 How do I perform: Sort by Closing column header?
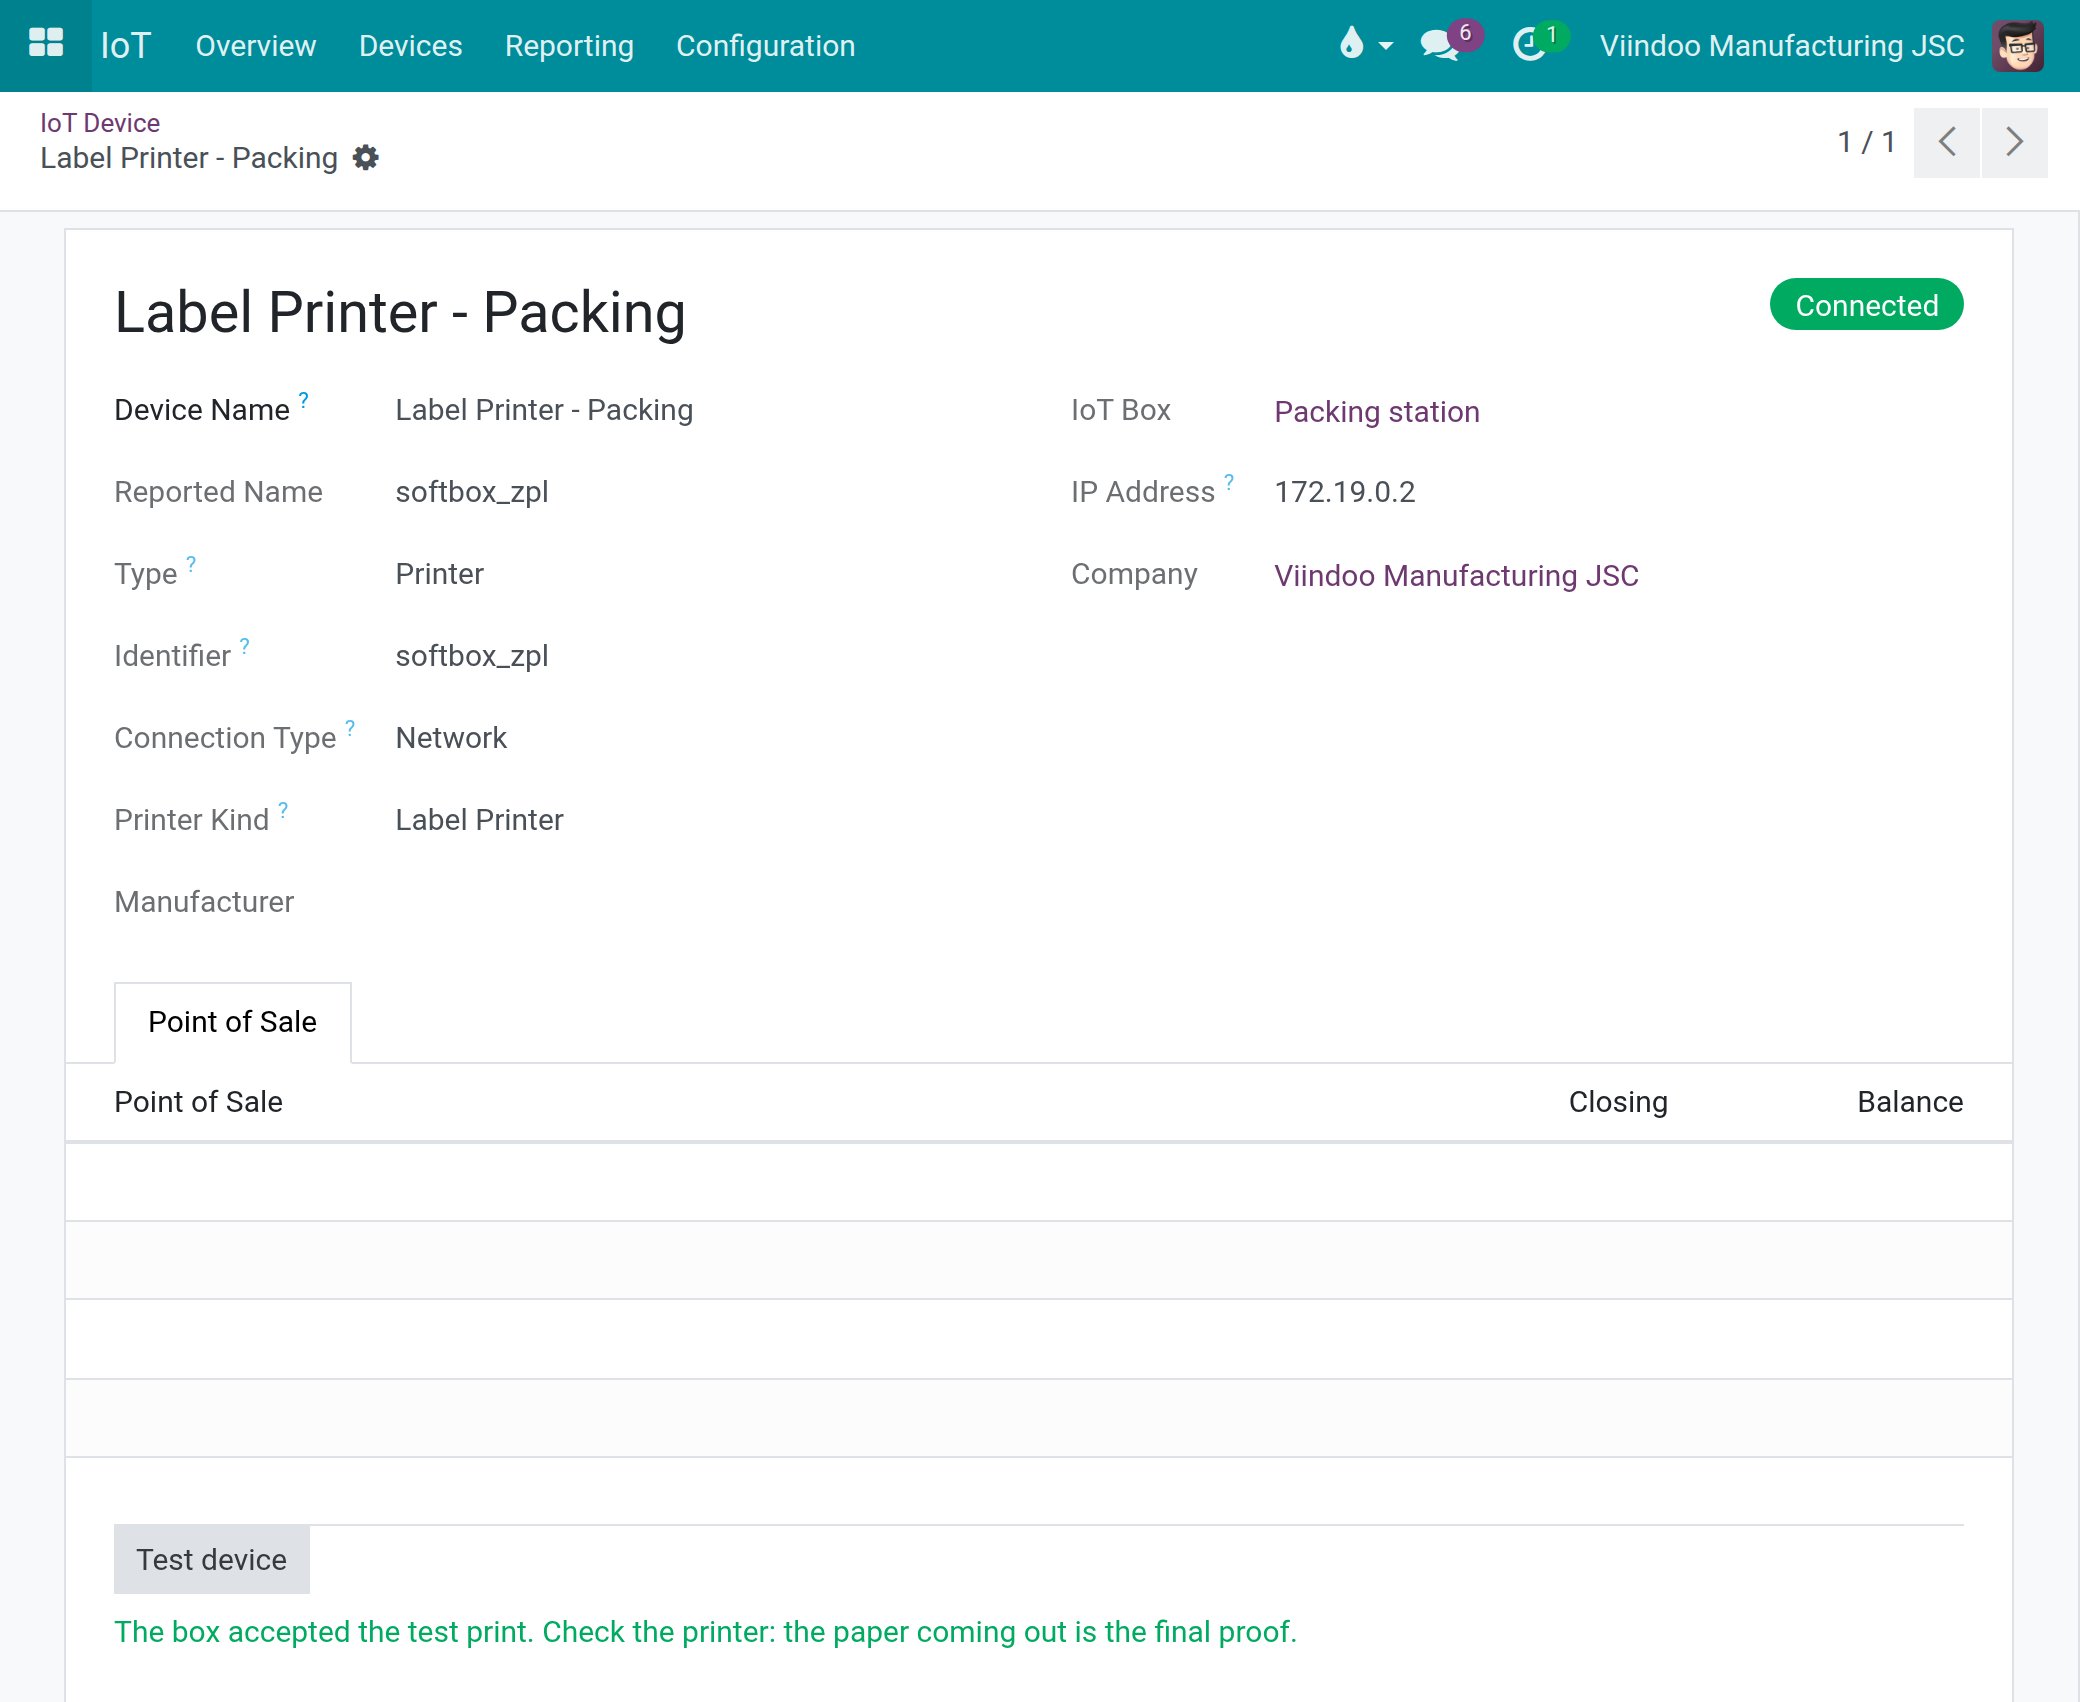coord(1618,1101)
